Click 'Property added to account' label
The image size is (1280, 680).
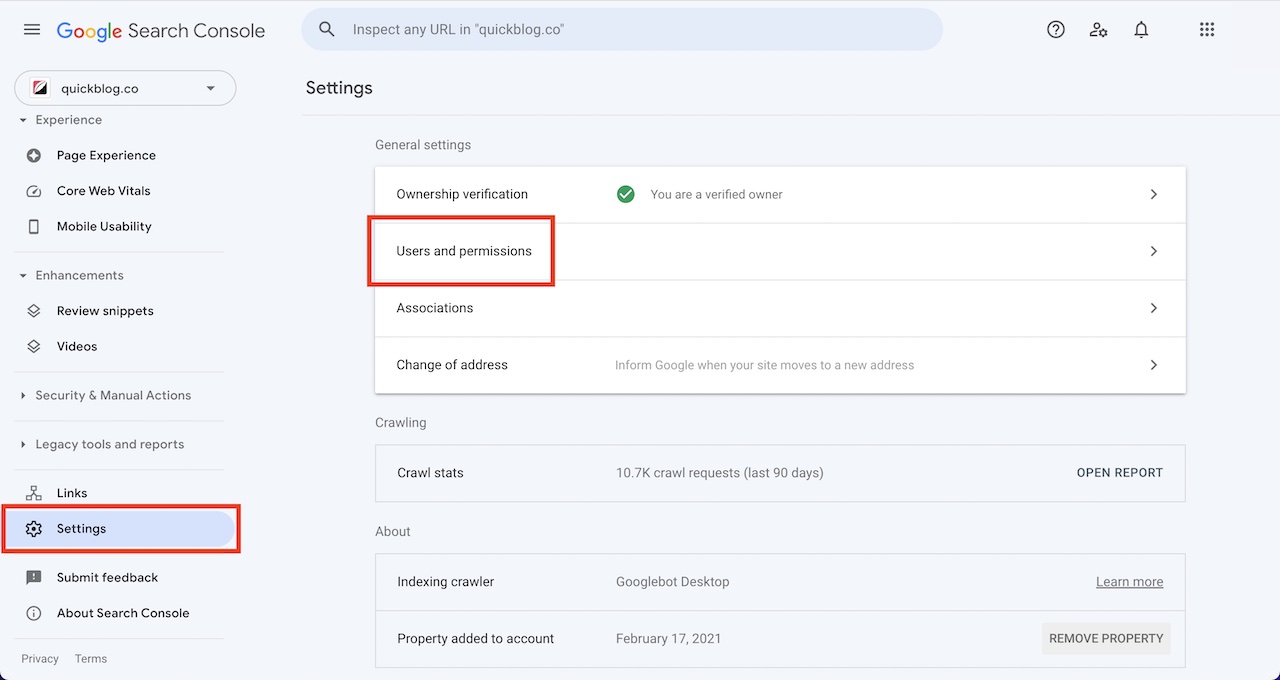[x=476, y=639]
